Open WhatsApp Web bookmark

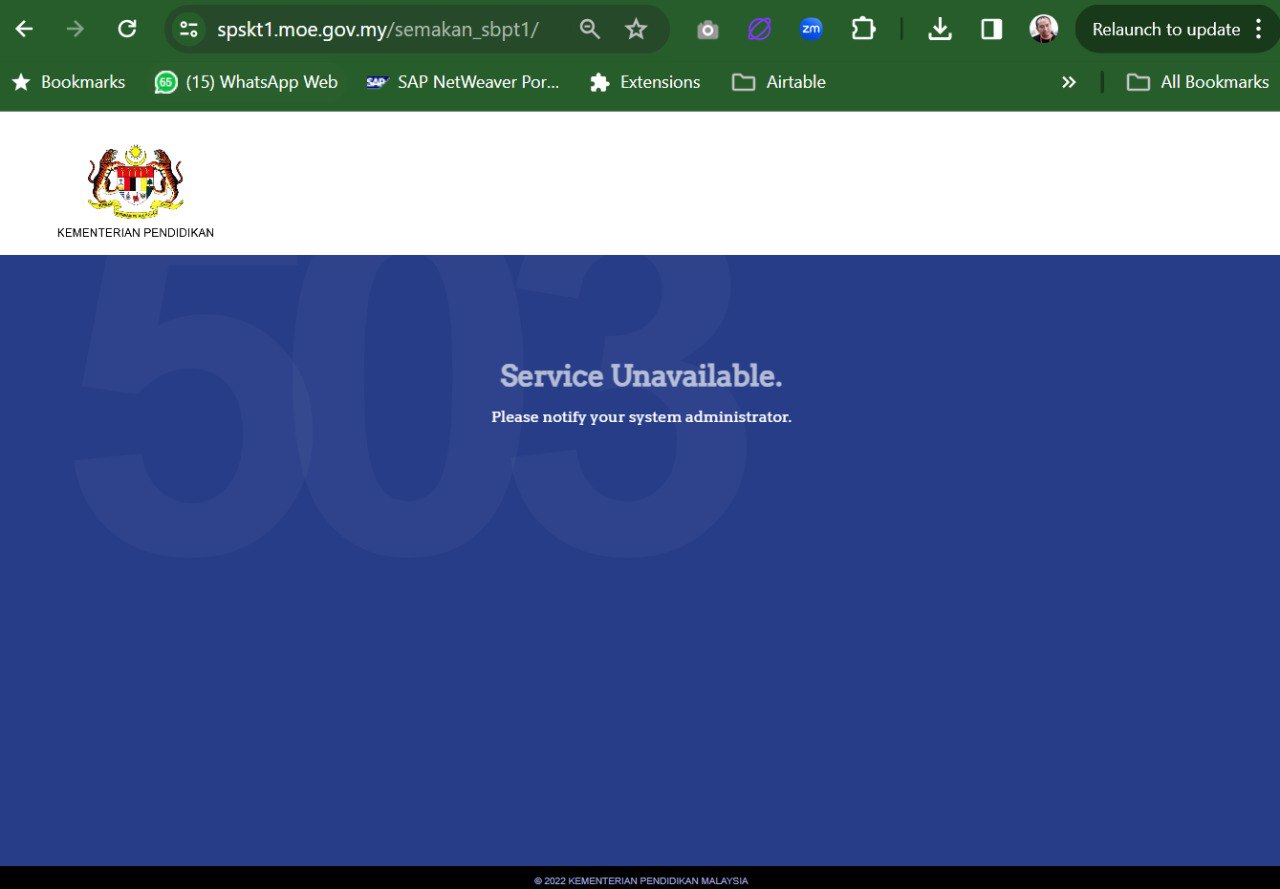click(x=246, y=82)
